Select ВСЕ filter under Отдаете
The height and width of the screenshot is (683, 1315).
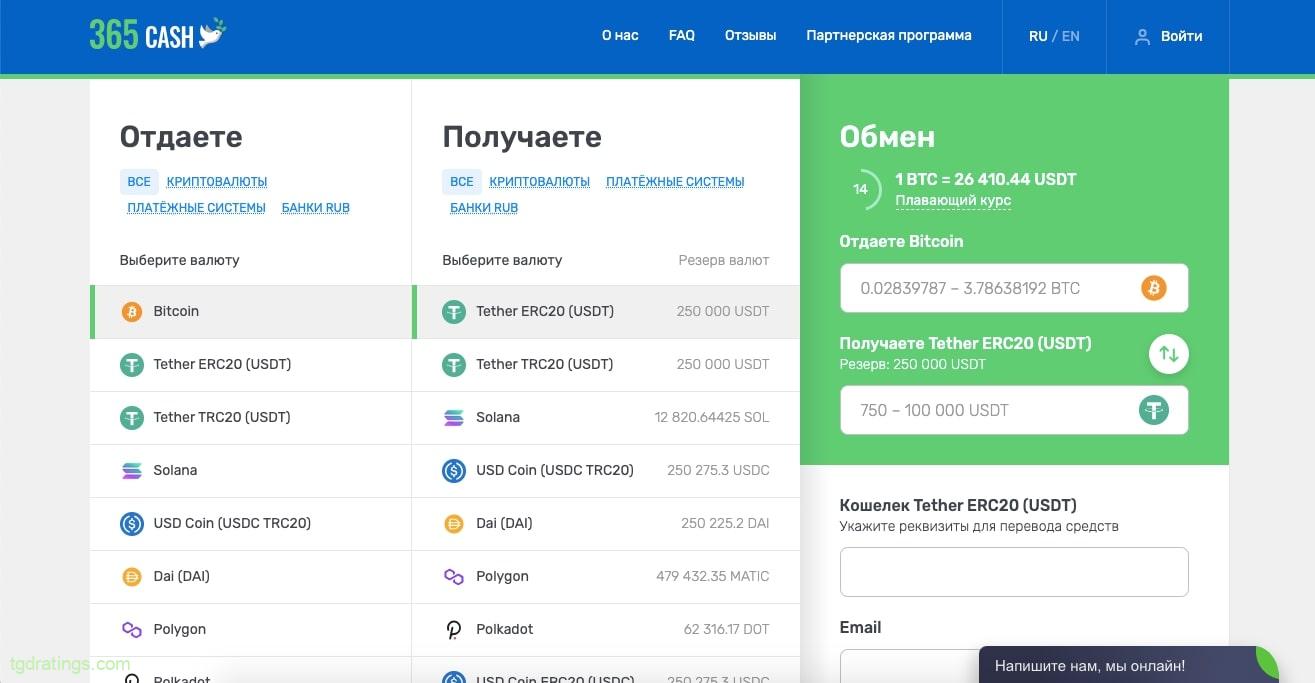tap(139, 182)
